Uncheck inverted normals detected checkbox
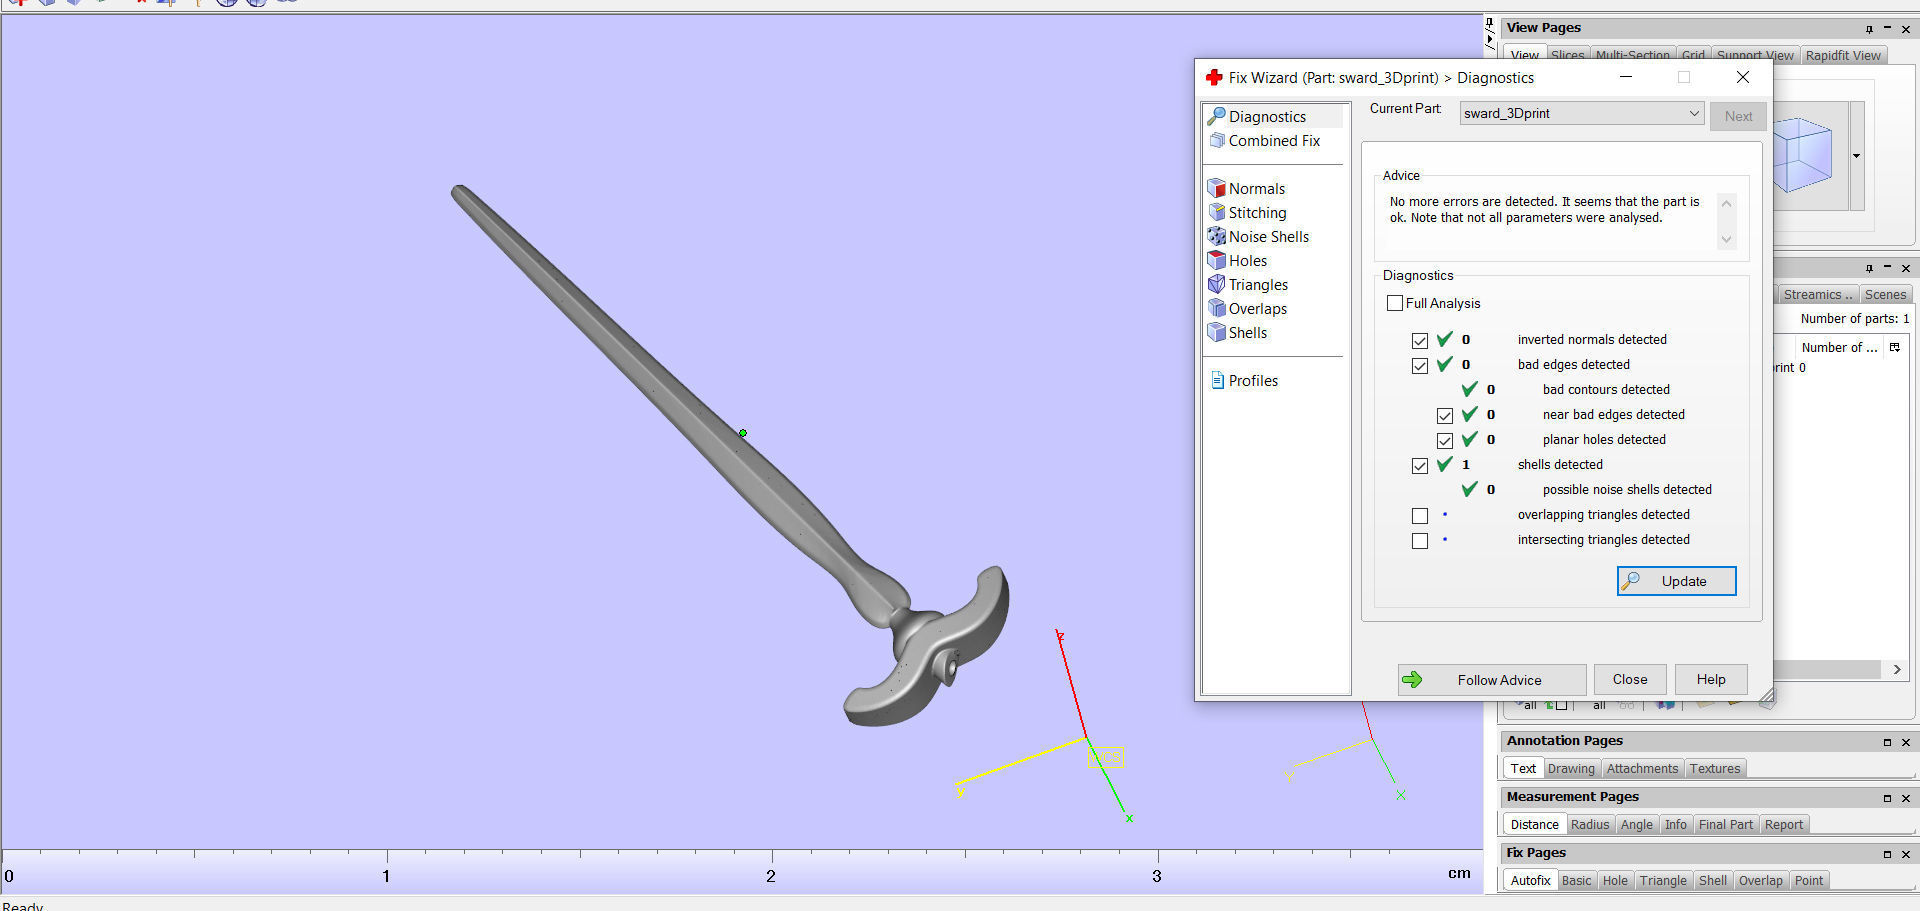Viewport: 1920px width, 911px height. coord(1420,340)
